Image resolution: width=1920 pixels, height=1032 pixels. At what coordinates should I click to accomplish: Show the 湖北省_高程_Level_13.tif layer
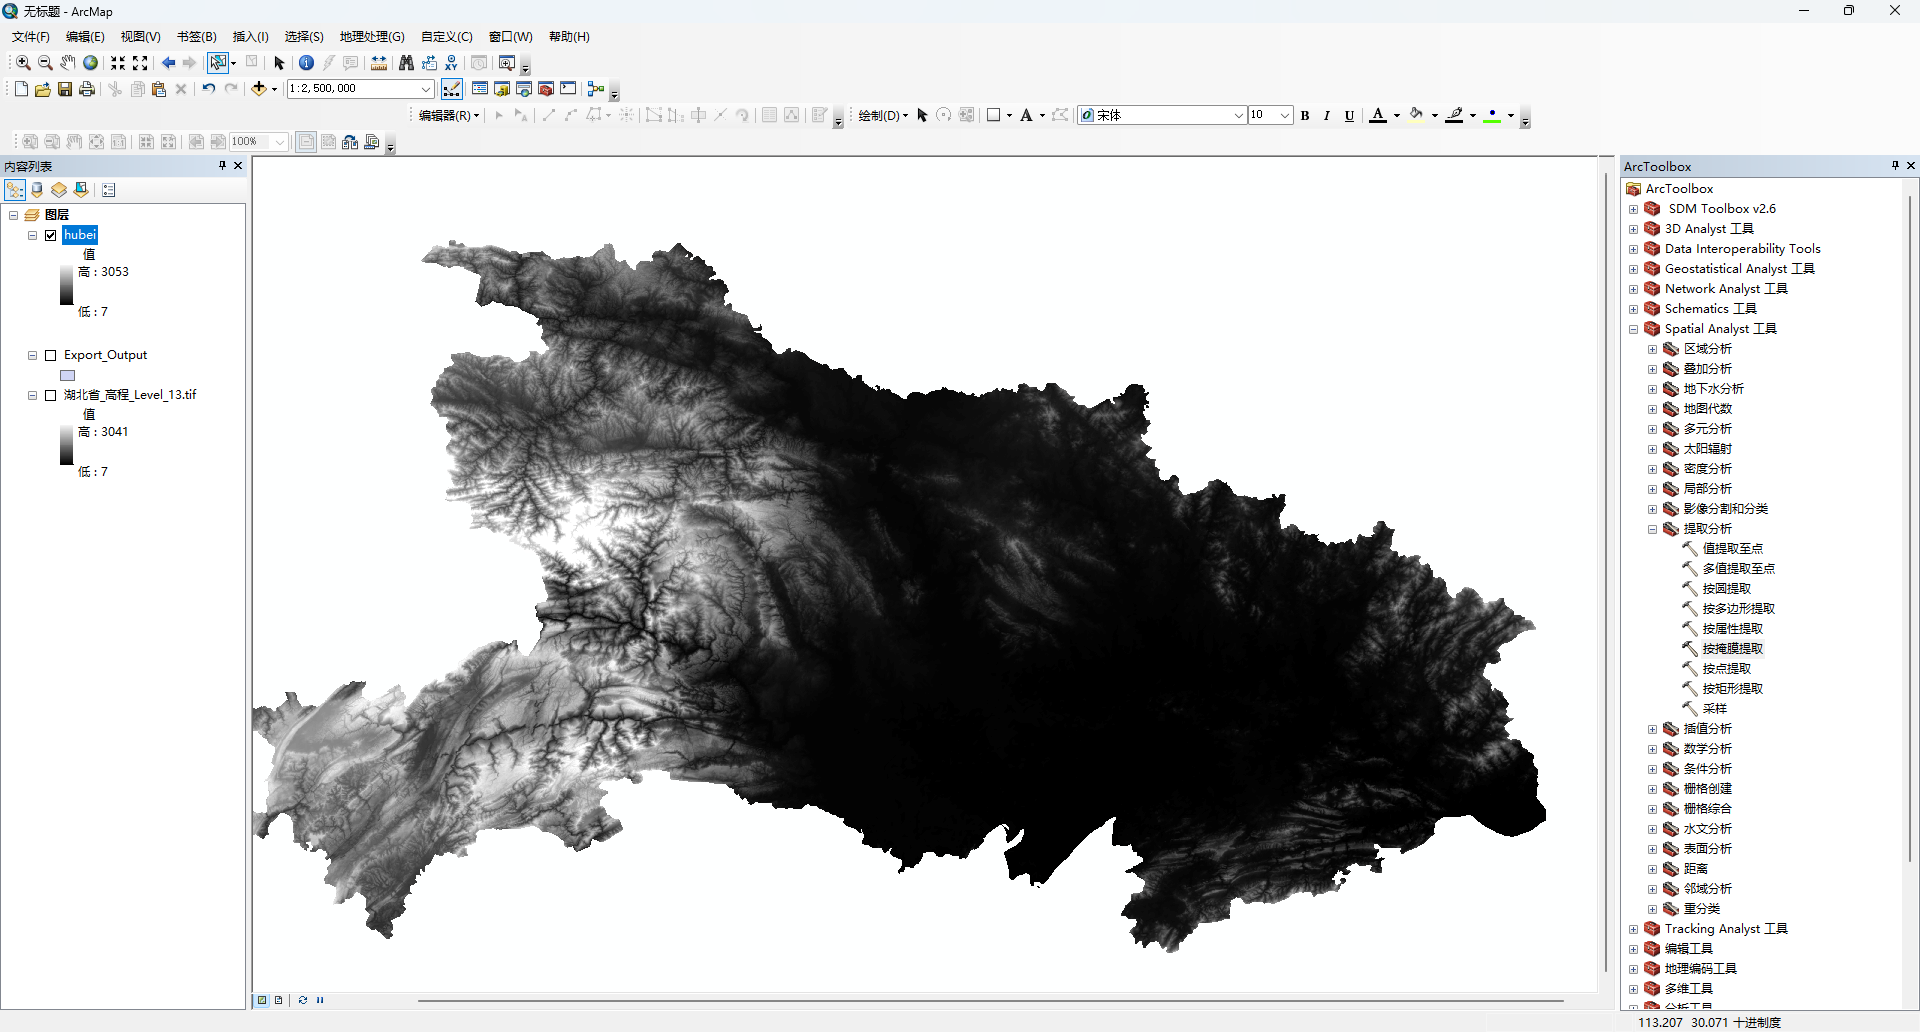51,395
